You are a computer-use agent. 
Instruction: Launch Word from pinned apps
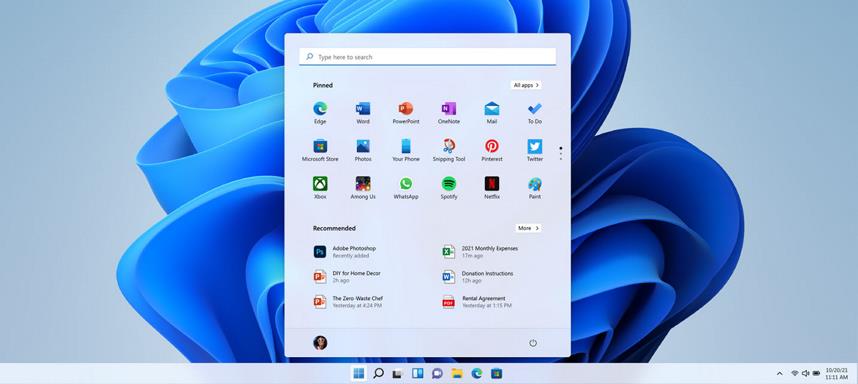point(363,113)
